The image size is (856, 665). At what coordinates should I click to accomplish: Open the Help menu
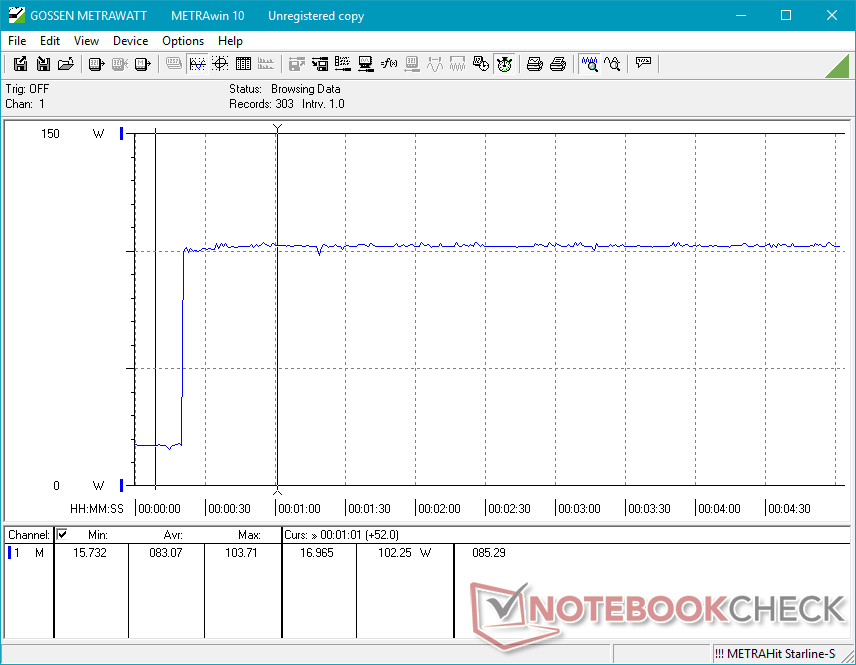(230, 41)
